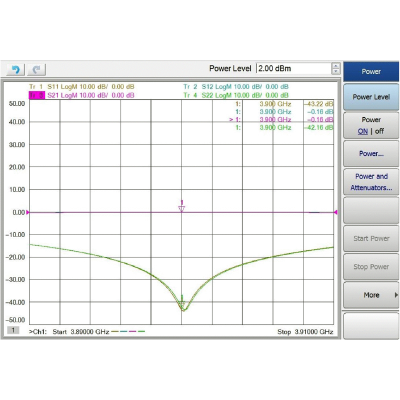The image size is (400, 400).
Task: Toggle Power ON | off softkey
Action: tap(371, 125)
